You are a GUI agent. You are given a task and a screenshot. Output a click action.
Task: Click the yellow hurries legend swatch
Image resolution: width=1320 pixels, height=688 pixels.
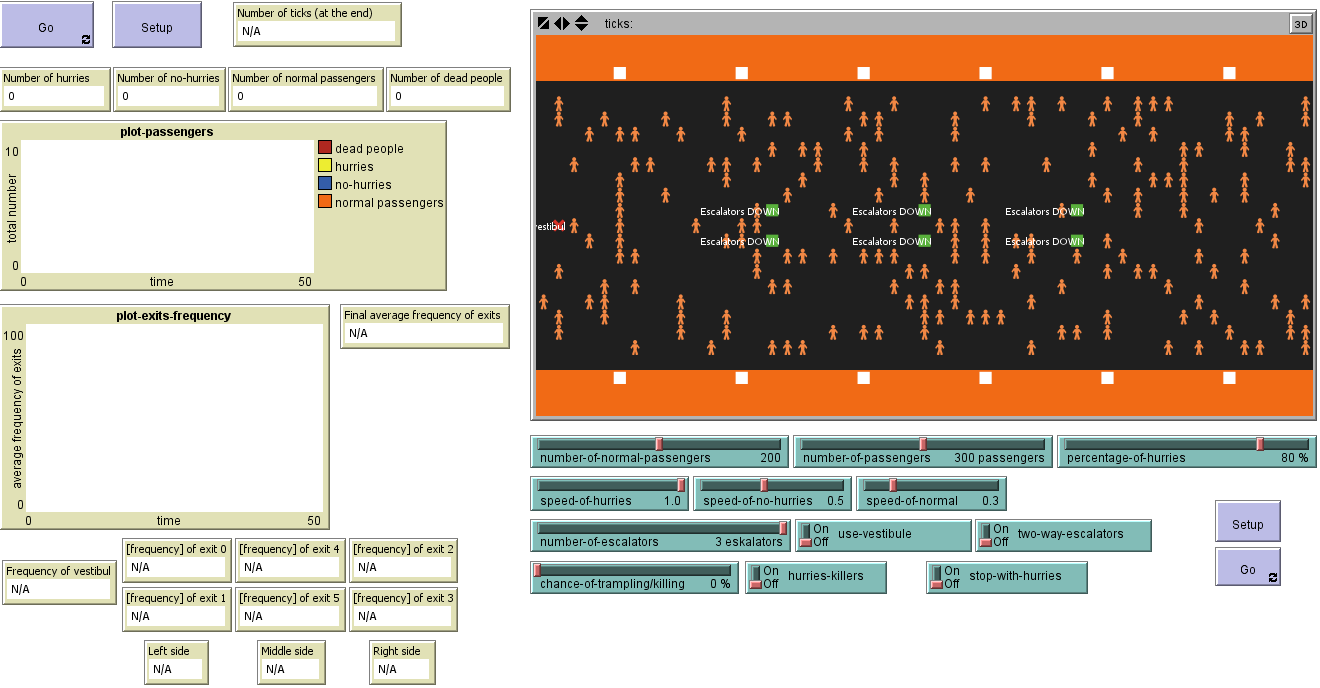[x=325, y=166]
